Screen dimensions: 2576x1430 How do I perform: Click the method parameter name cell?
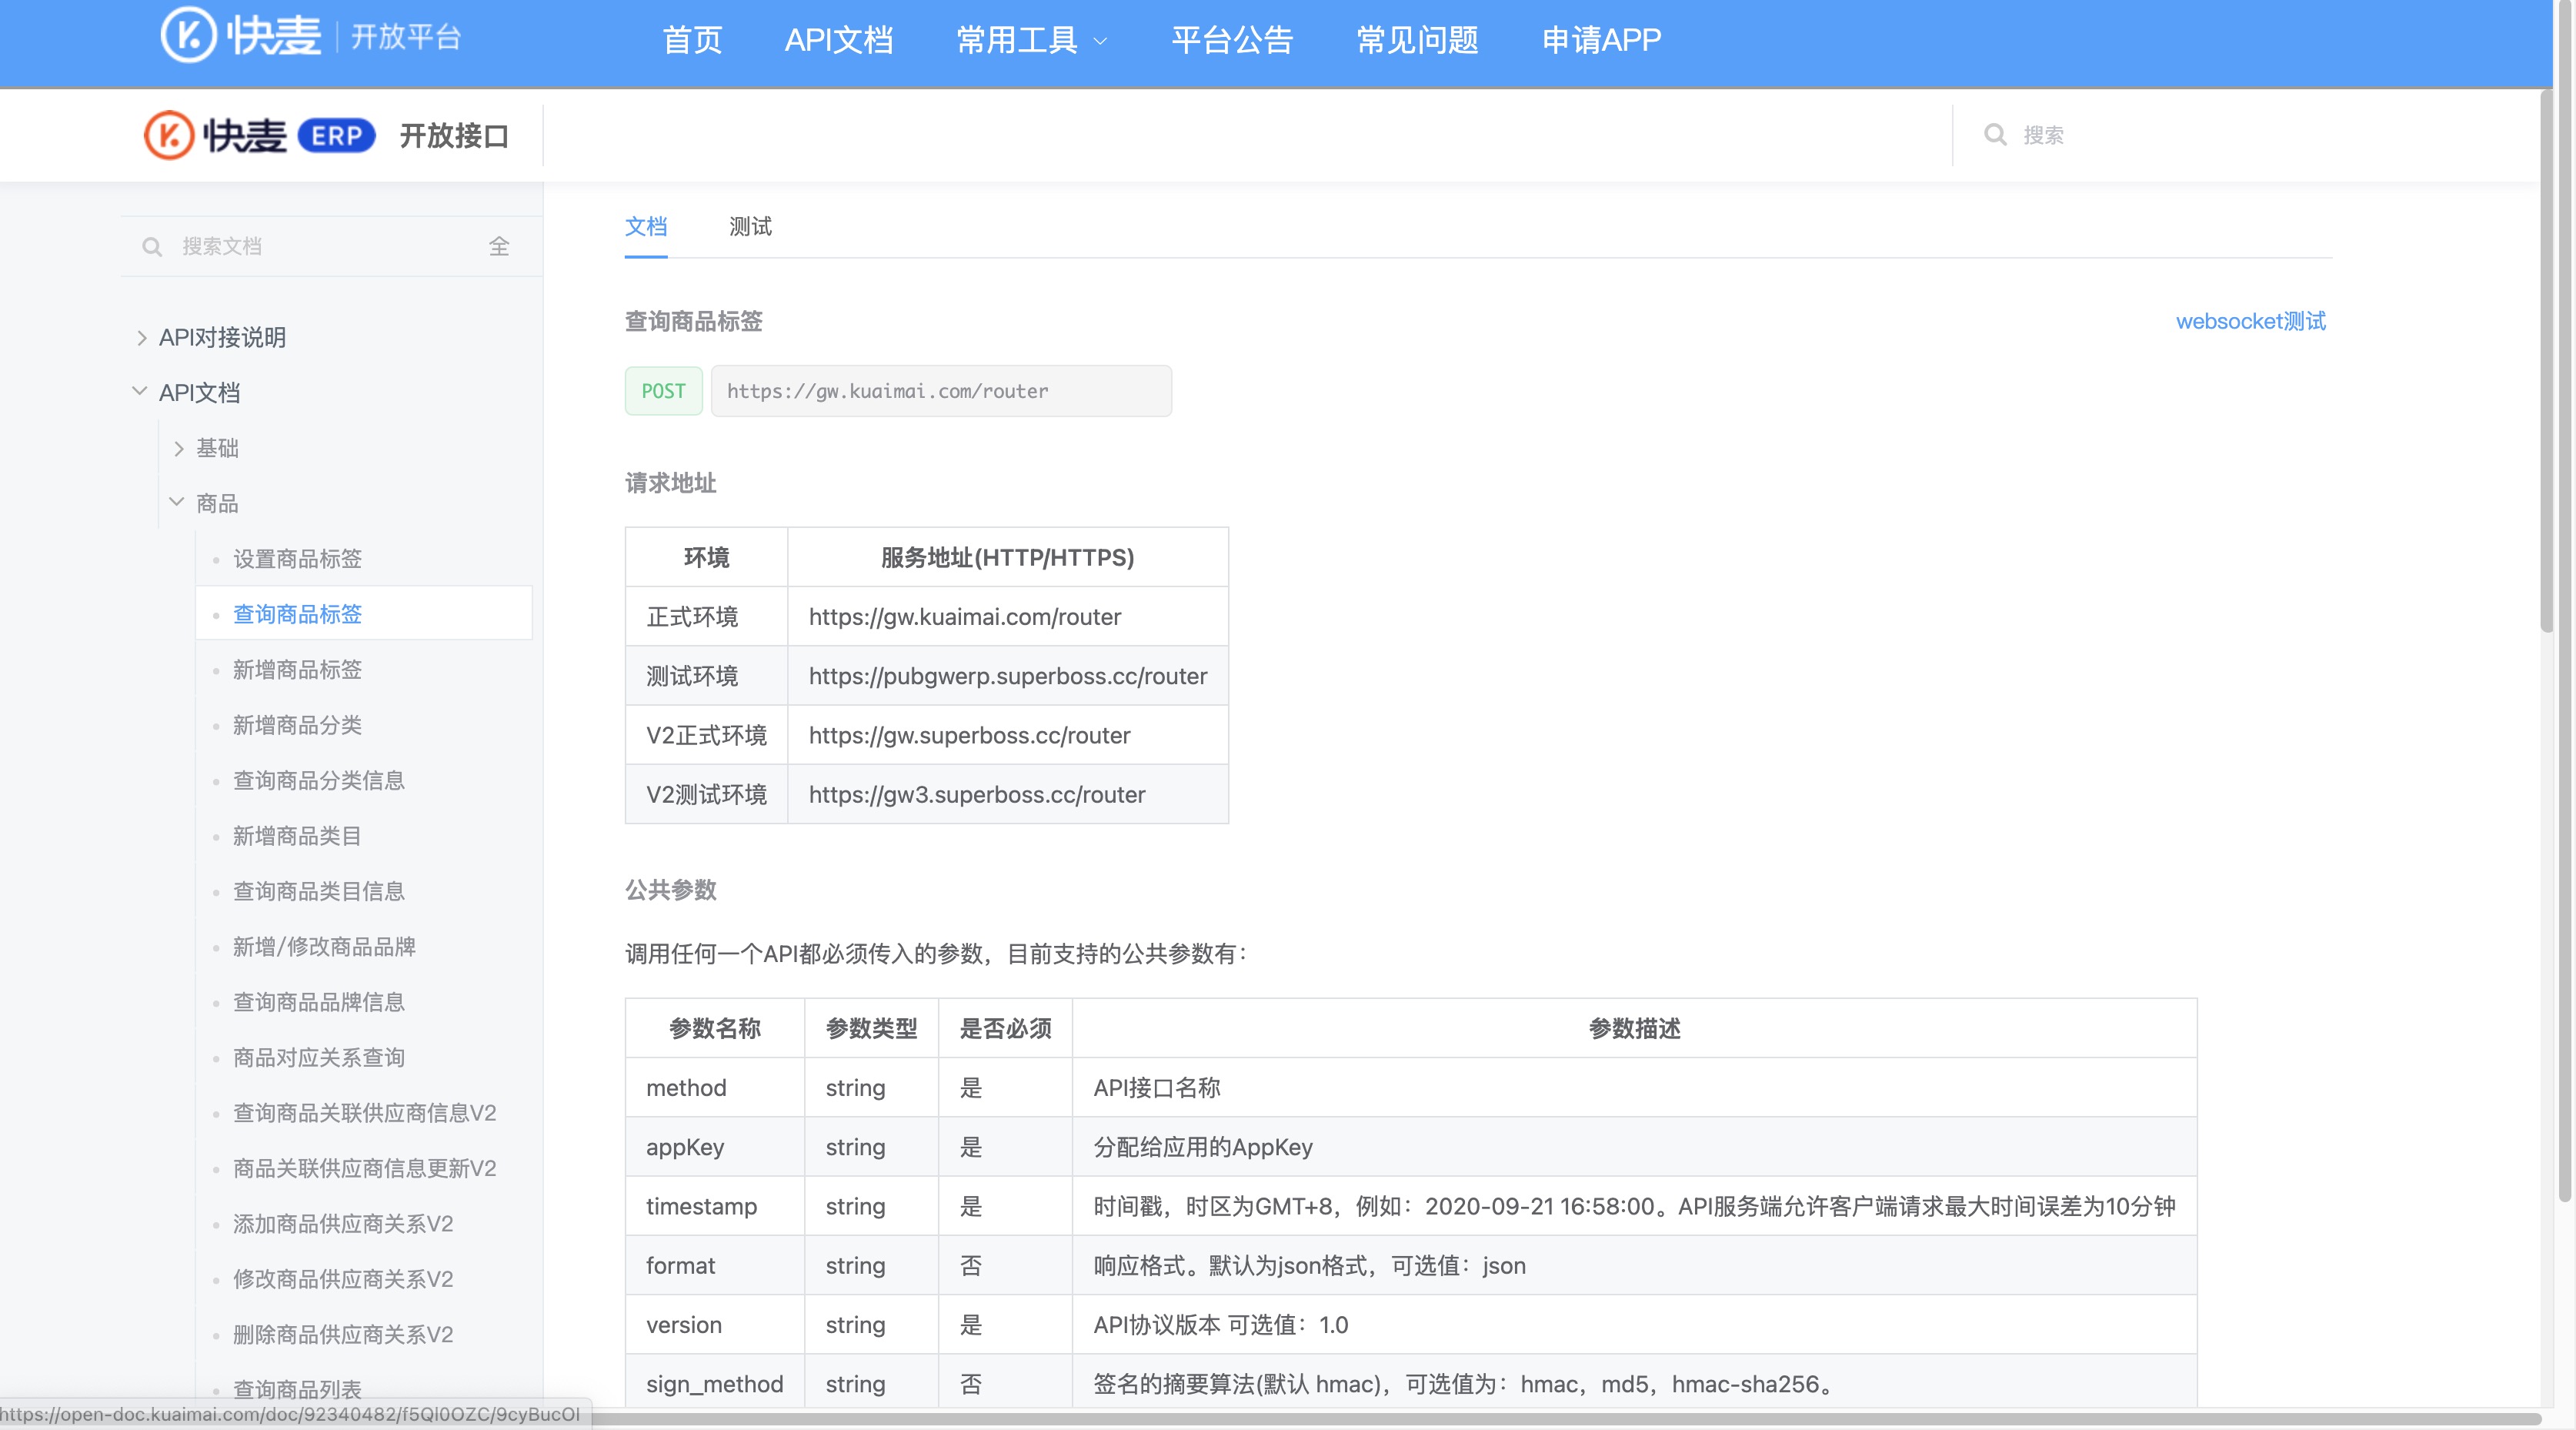click(715, 1088)
